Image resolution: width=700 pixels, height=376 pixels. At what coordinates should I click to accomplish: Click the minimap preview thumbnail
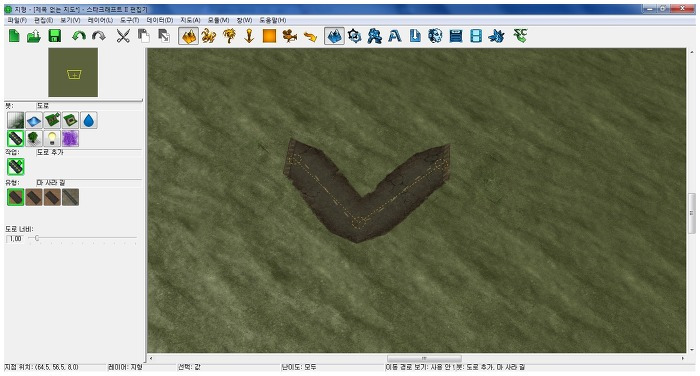tap(73, 72)
